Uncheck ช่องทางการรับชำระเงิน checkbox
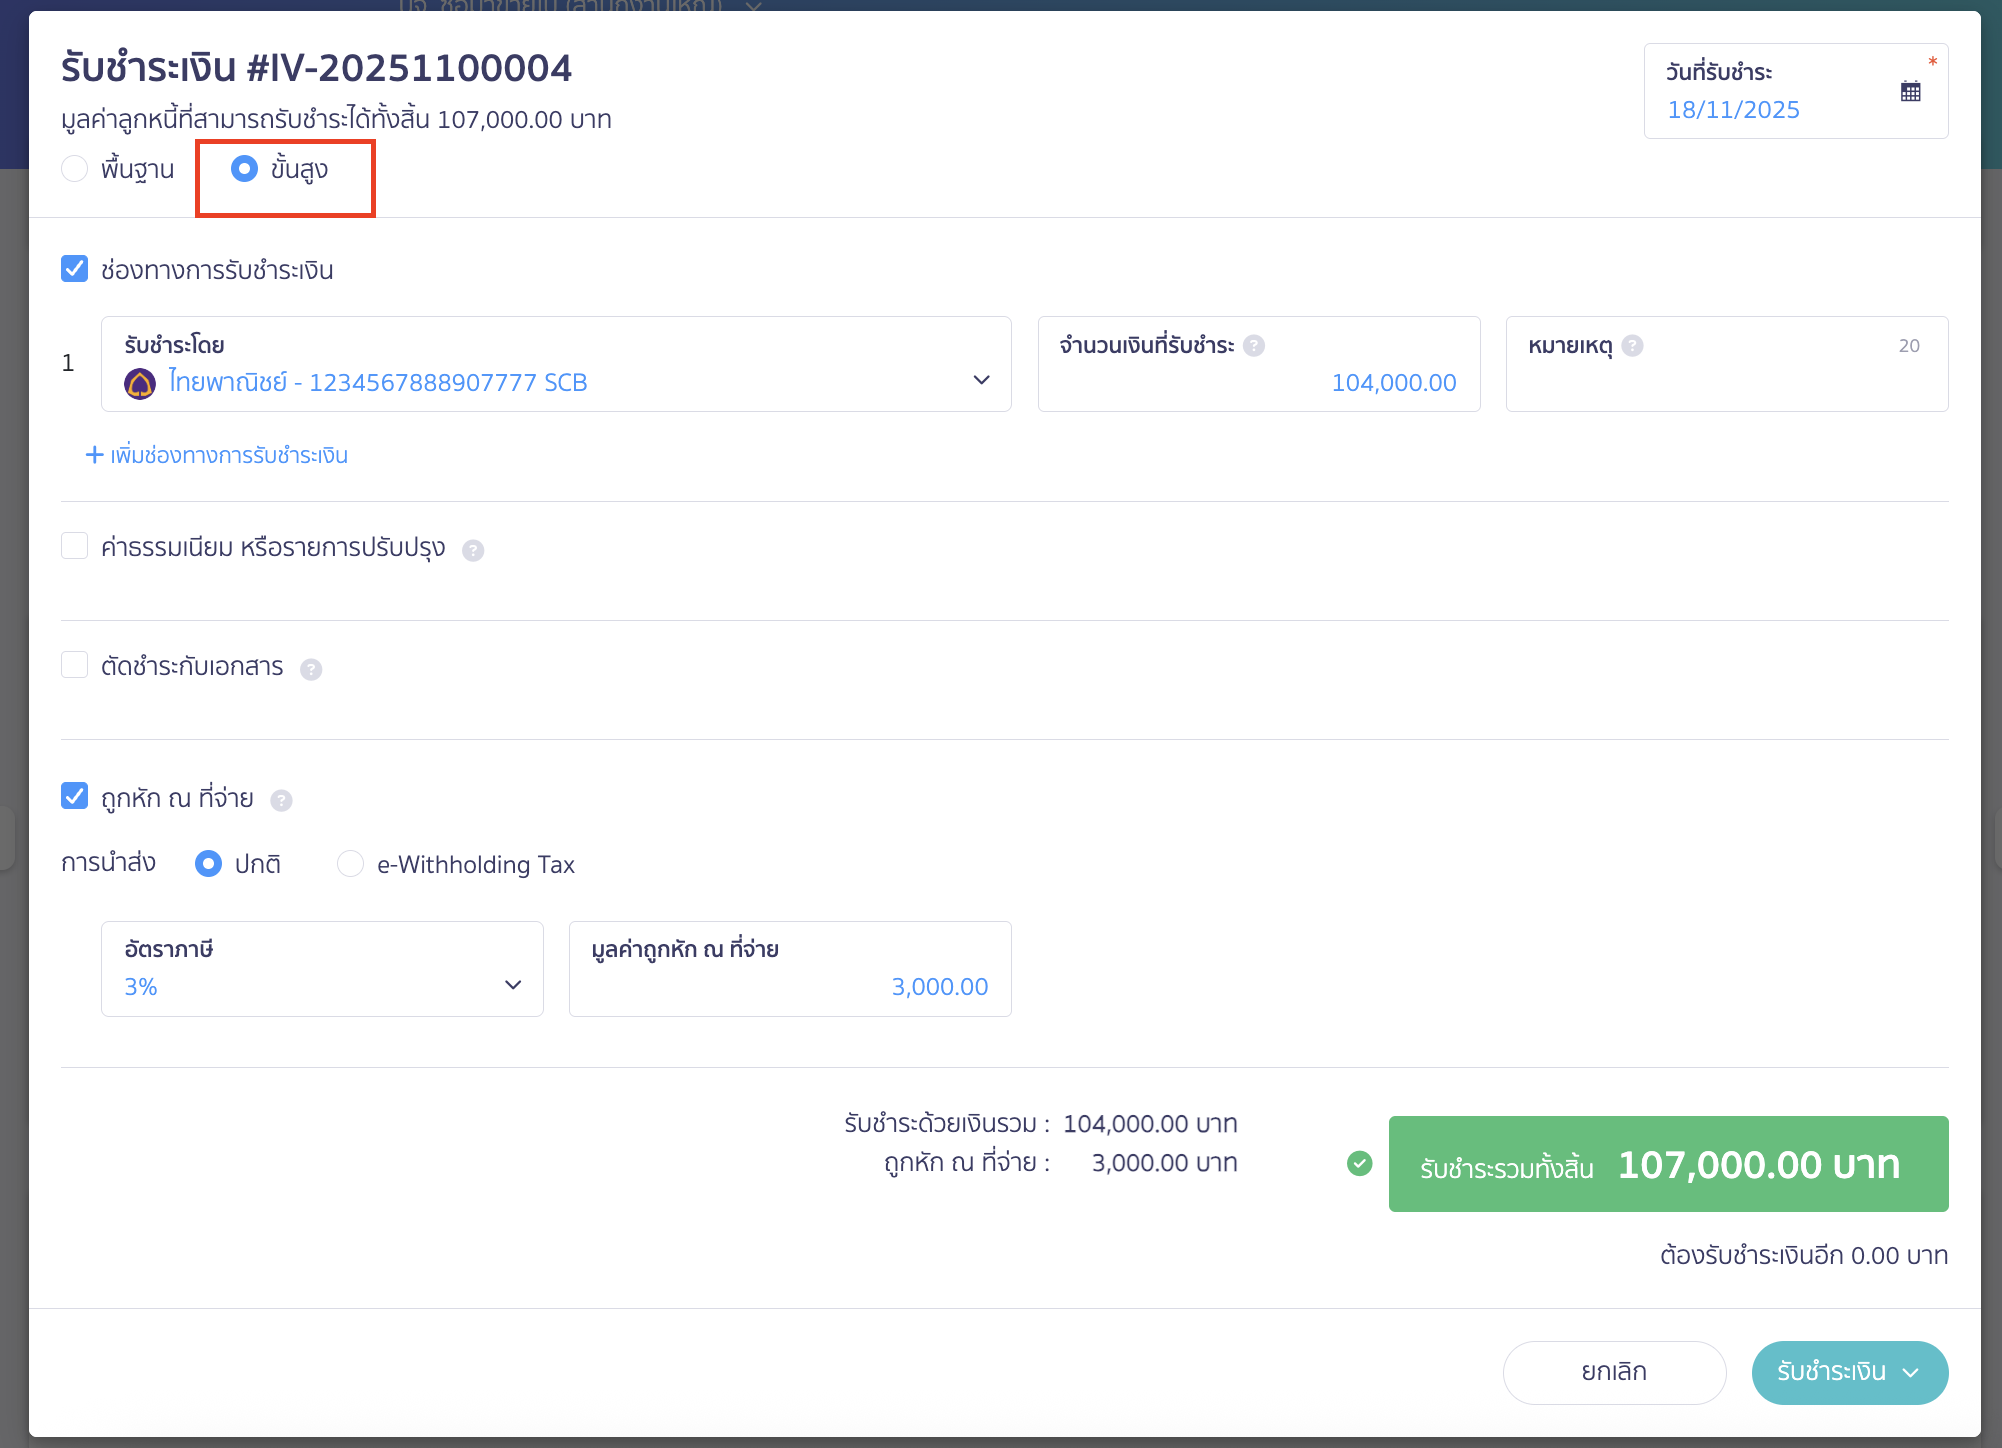The height and width of the screenshot is (1448, 2002). 75,269
